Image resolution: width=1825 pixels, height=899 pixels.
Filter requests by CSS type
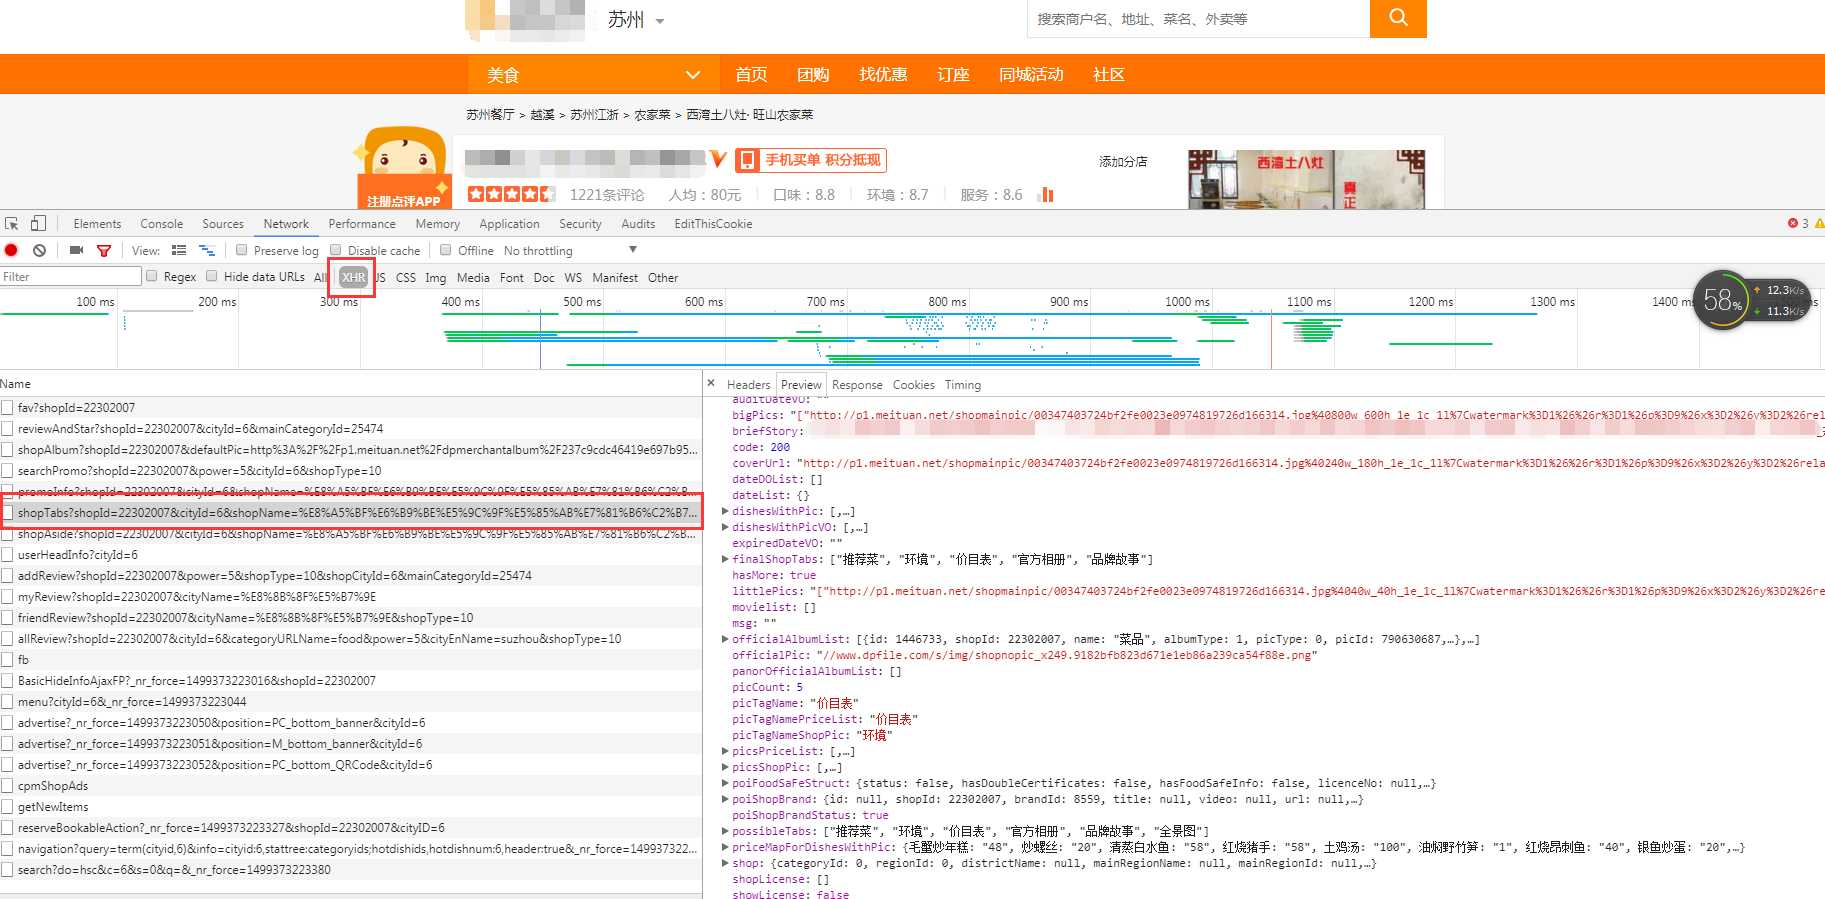point(405,277)
